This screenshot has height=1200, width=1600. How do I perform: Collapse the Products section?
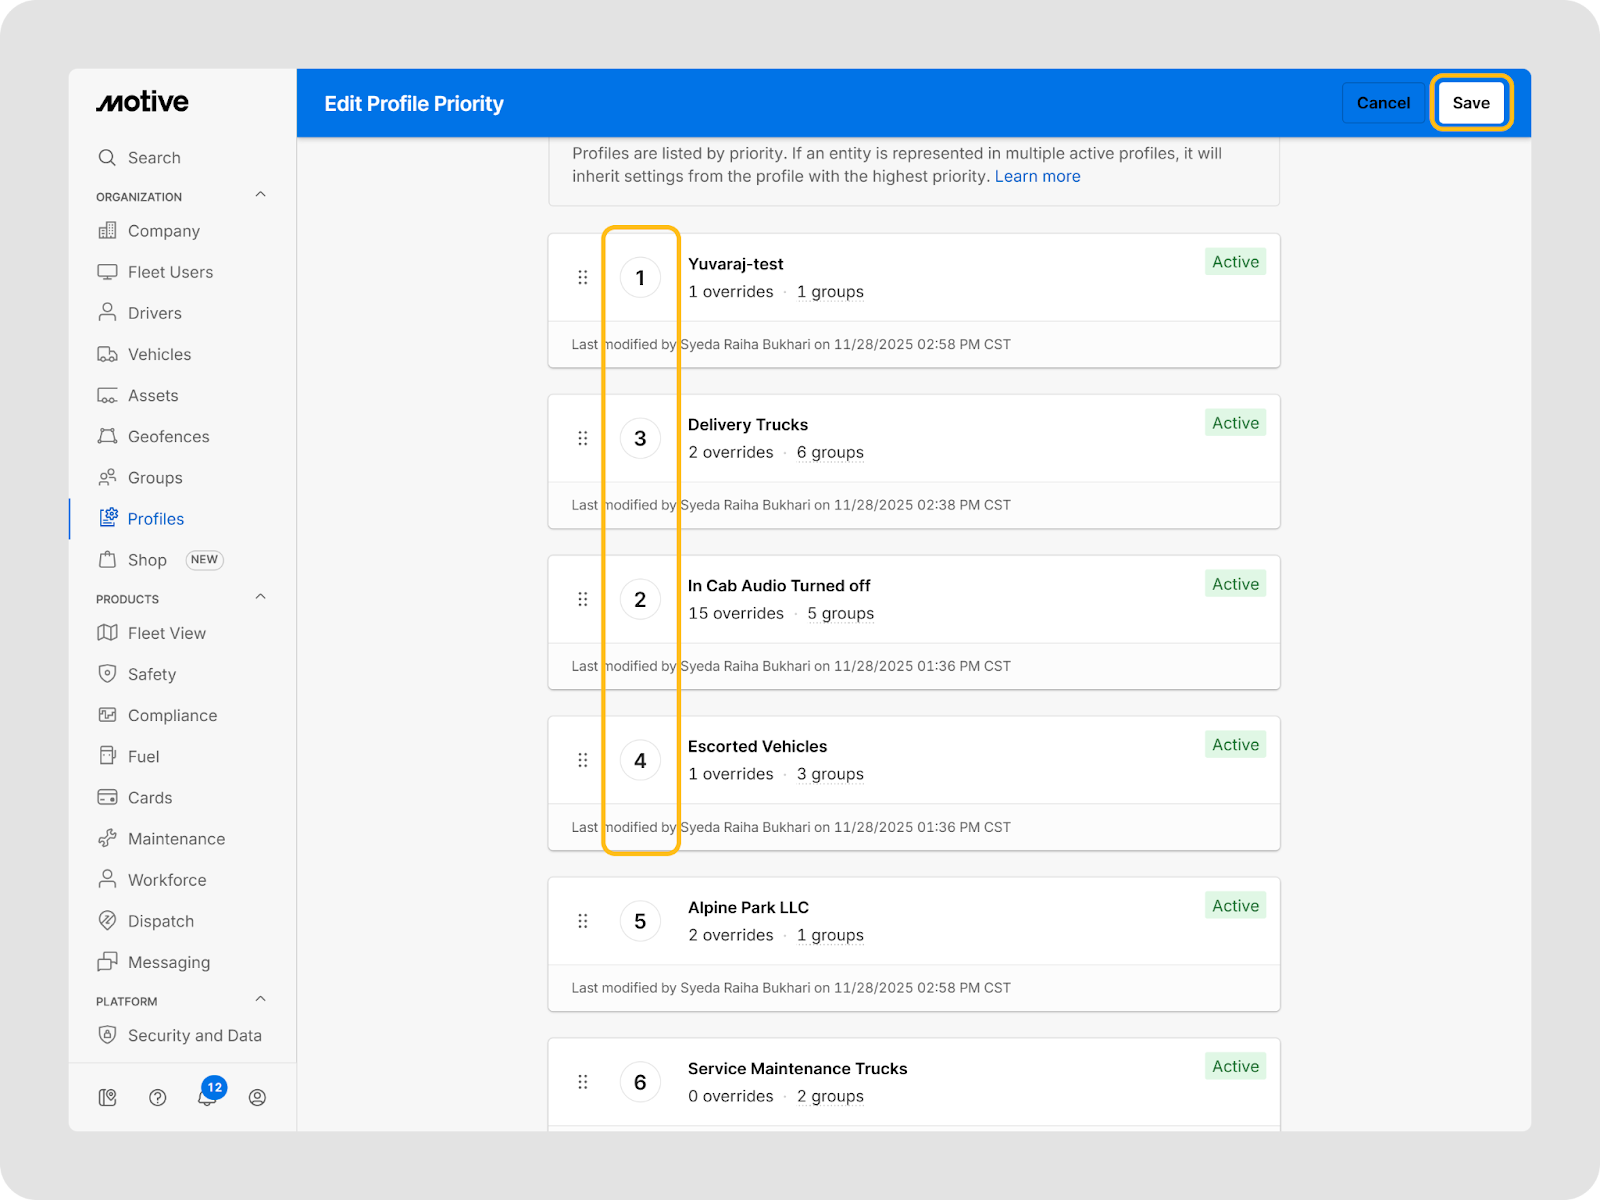tap(260, 597)
